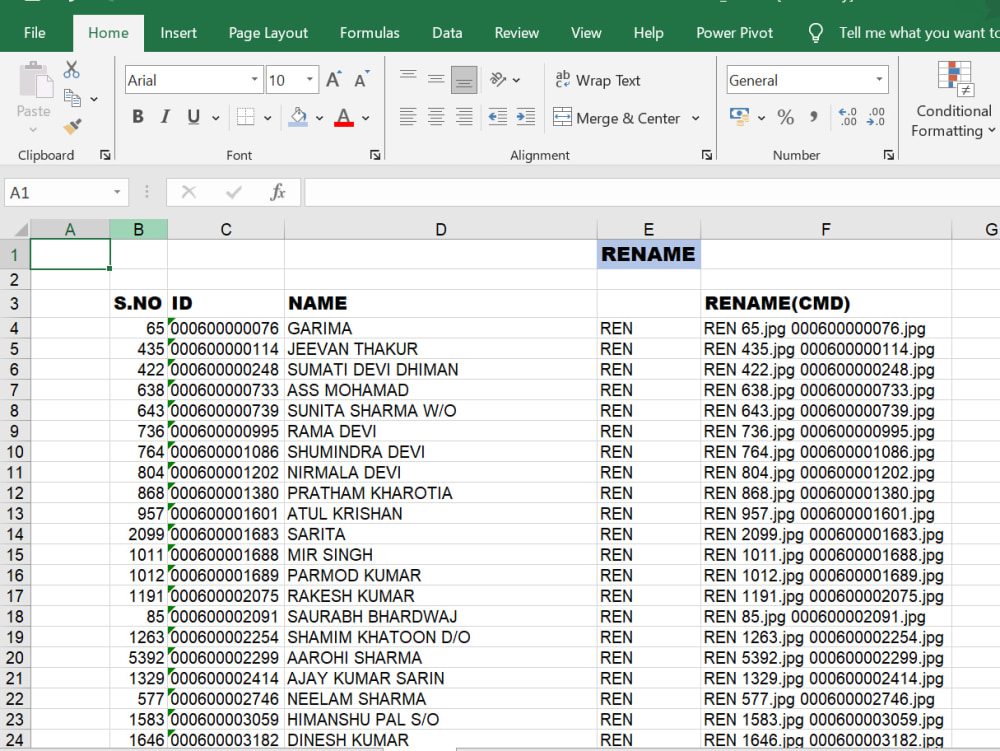Toggle Bold formatting
The height and width of the screenshot is (751, 1000).
tap(138, 117)
